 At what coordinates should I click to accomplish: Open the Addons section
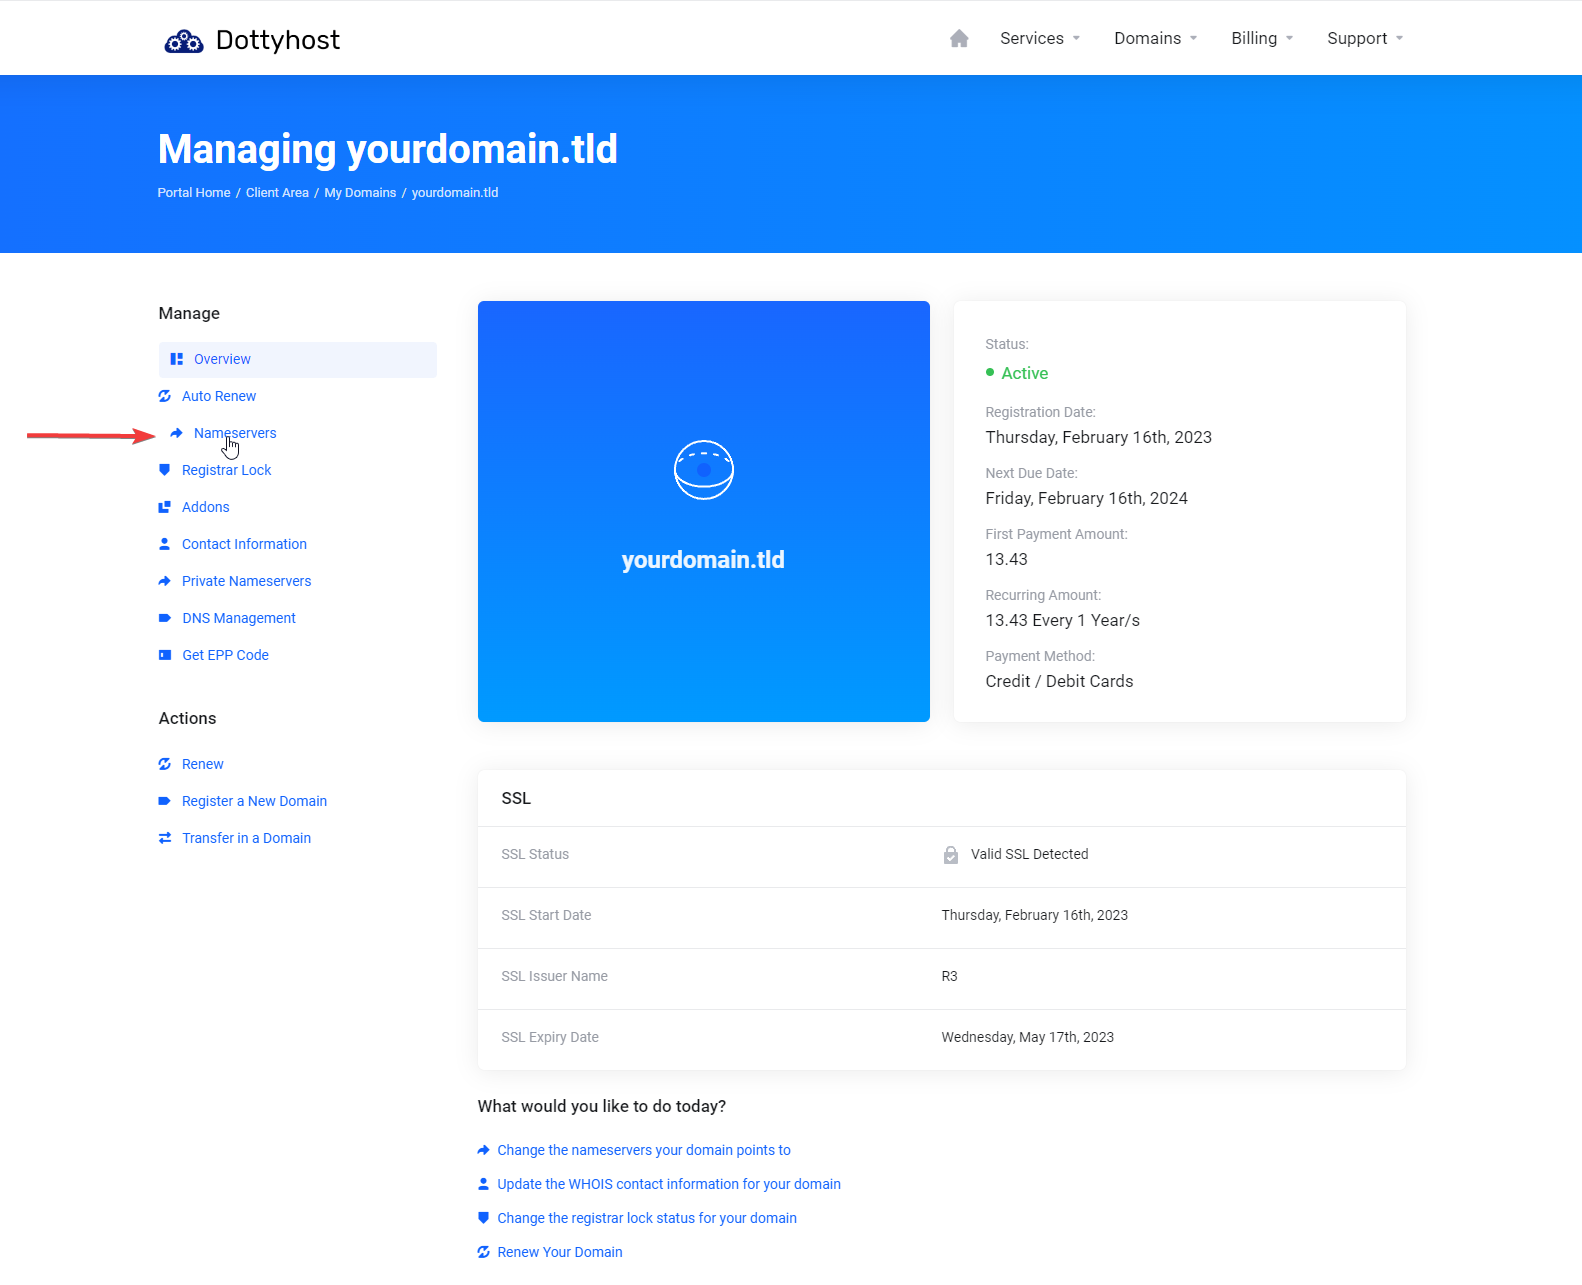click(x=206, y=507)
